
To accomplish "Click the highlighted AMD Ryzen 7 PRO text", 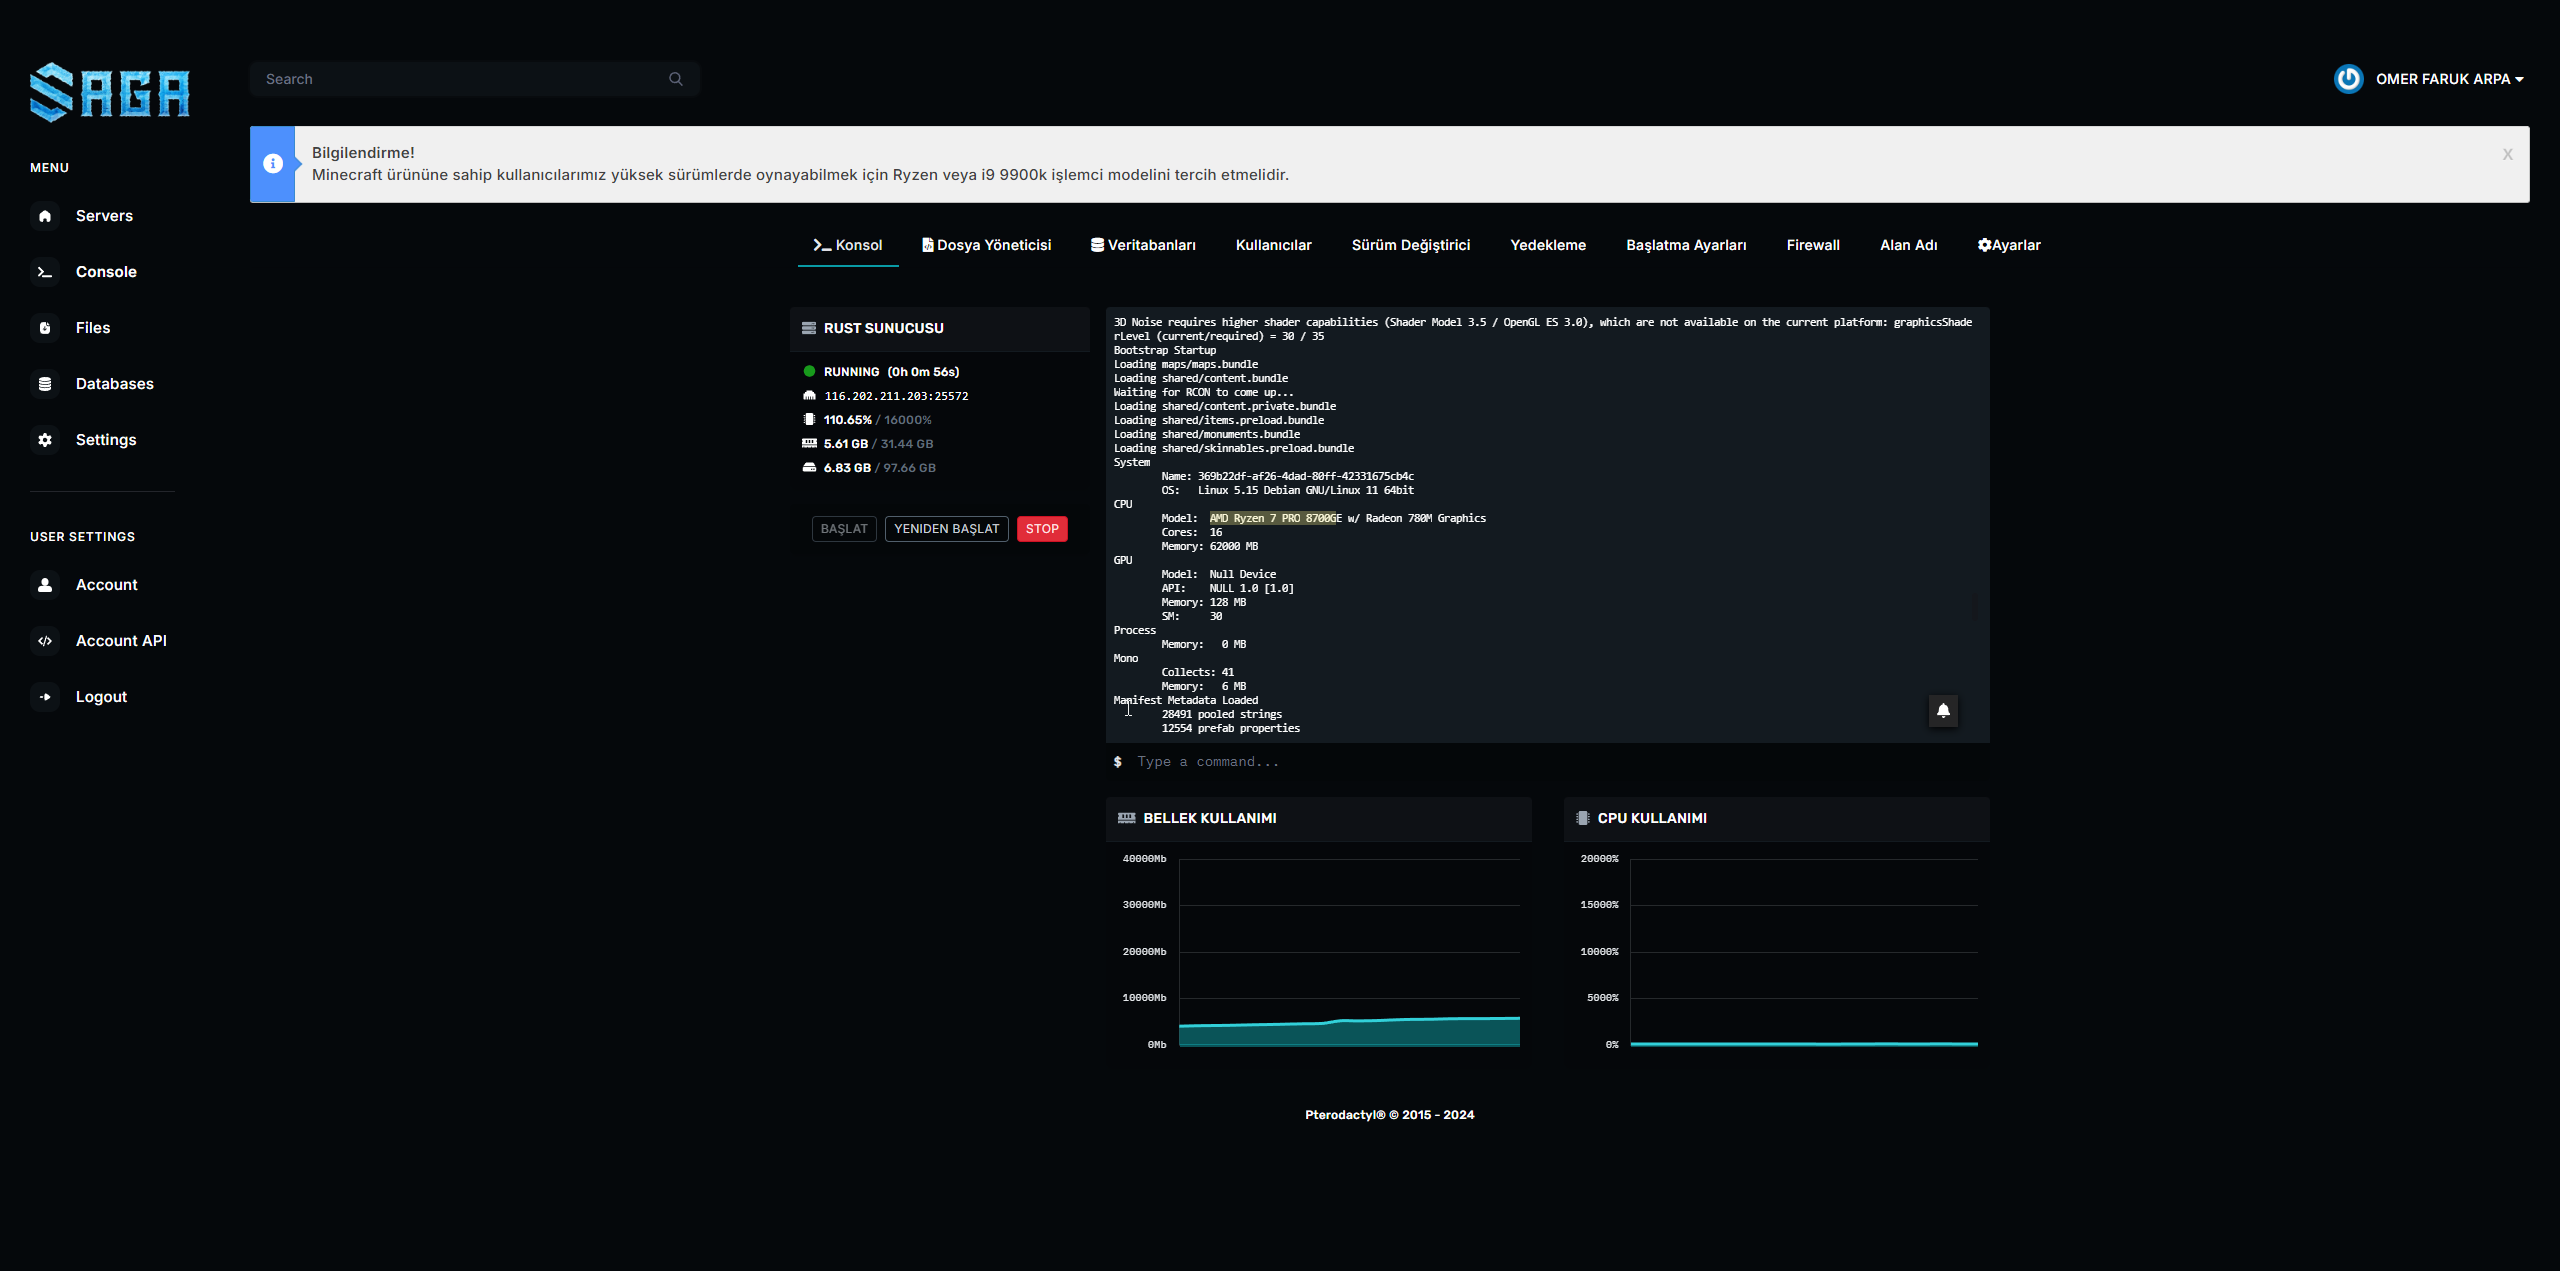I will click(x=1275, y=518).
